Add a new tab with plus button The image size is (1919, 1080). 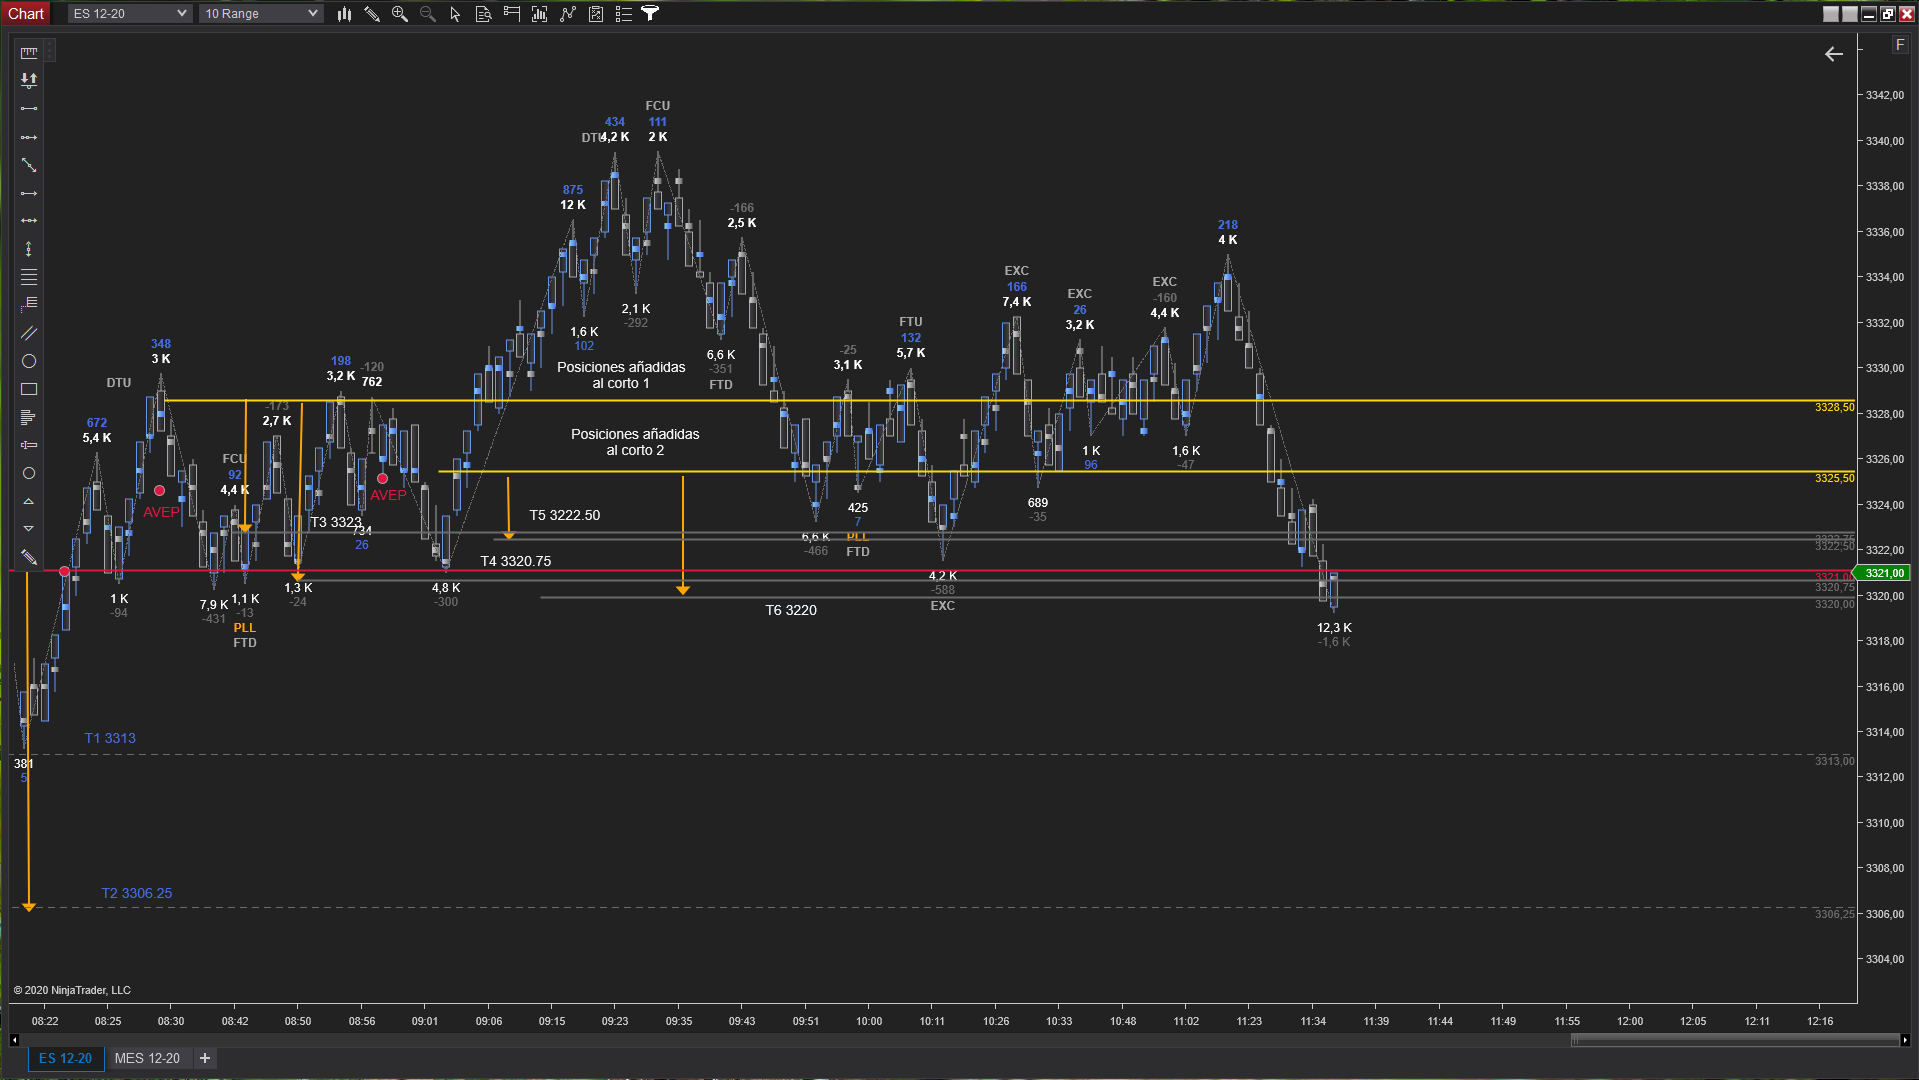[205, 1058]
